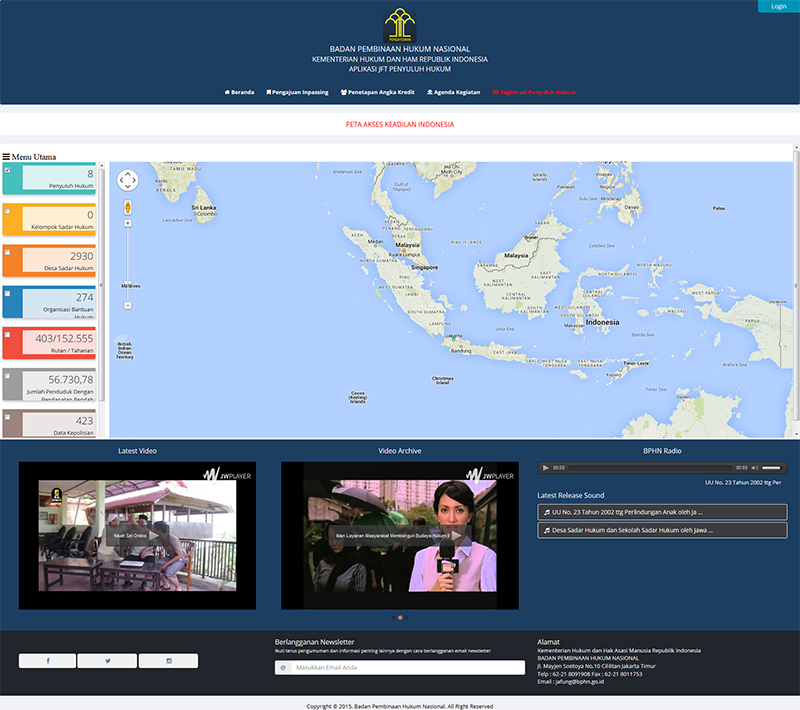The image size is (800, 710).
Task: Open Registrasi Penyuluh Hukum link
Action: pyautogui.click(x=534, y=92)
